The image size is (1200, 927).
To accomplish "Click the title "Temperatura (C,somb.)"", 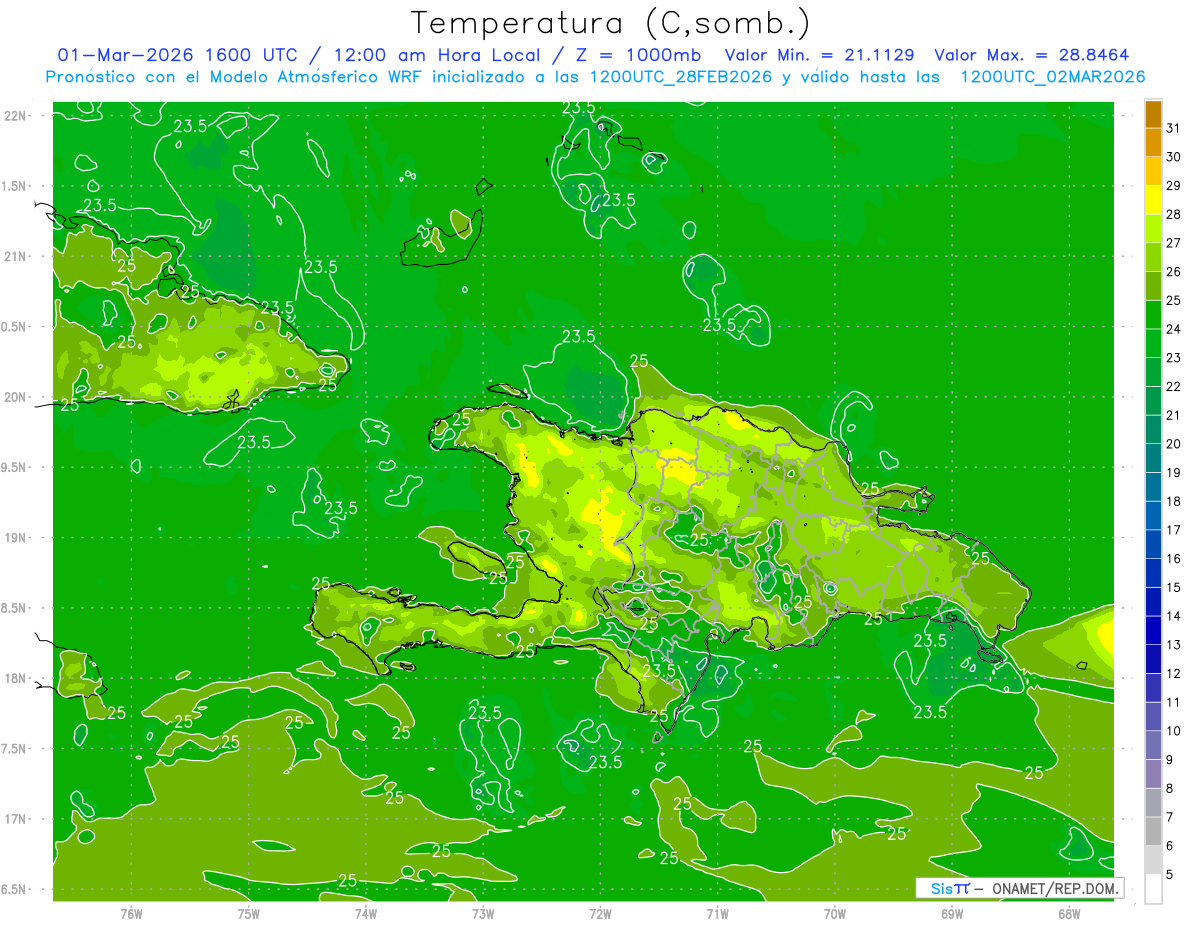I will pyautogui.click(x=610, y=24).
